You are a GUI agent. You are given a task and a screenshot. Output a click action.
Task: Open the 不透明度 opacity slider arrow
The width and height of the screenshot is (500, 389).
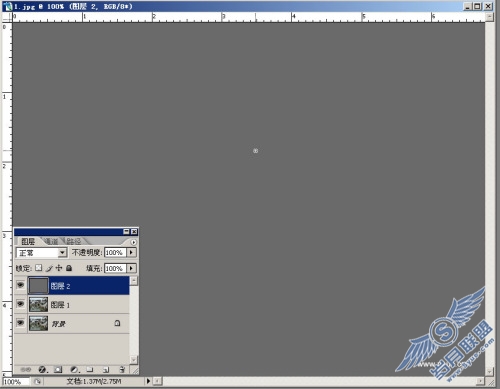pyautogui.click(x=131, y=252)
